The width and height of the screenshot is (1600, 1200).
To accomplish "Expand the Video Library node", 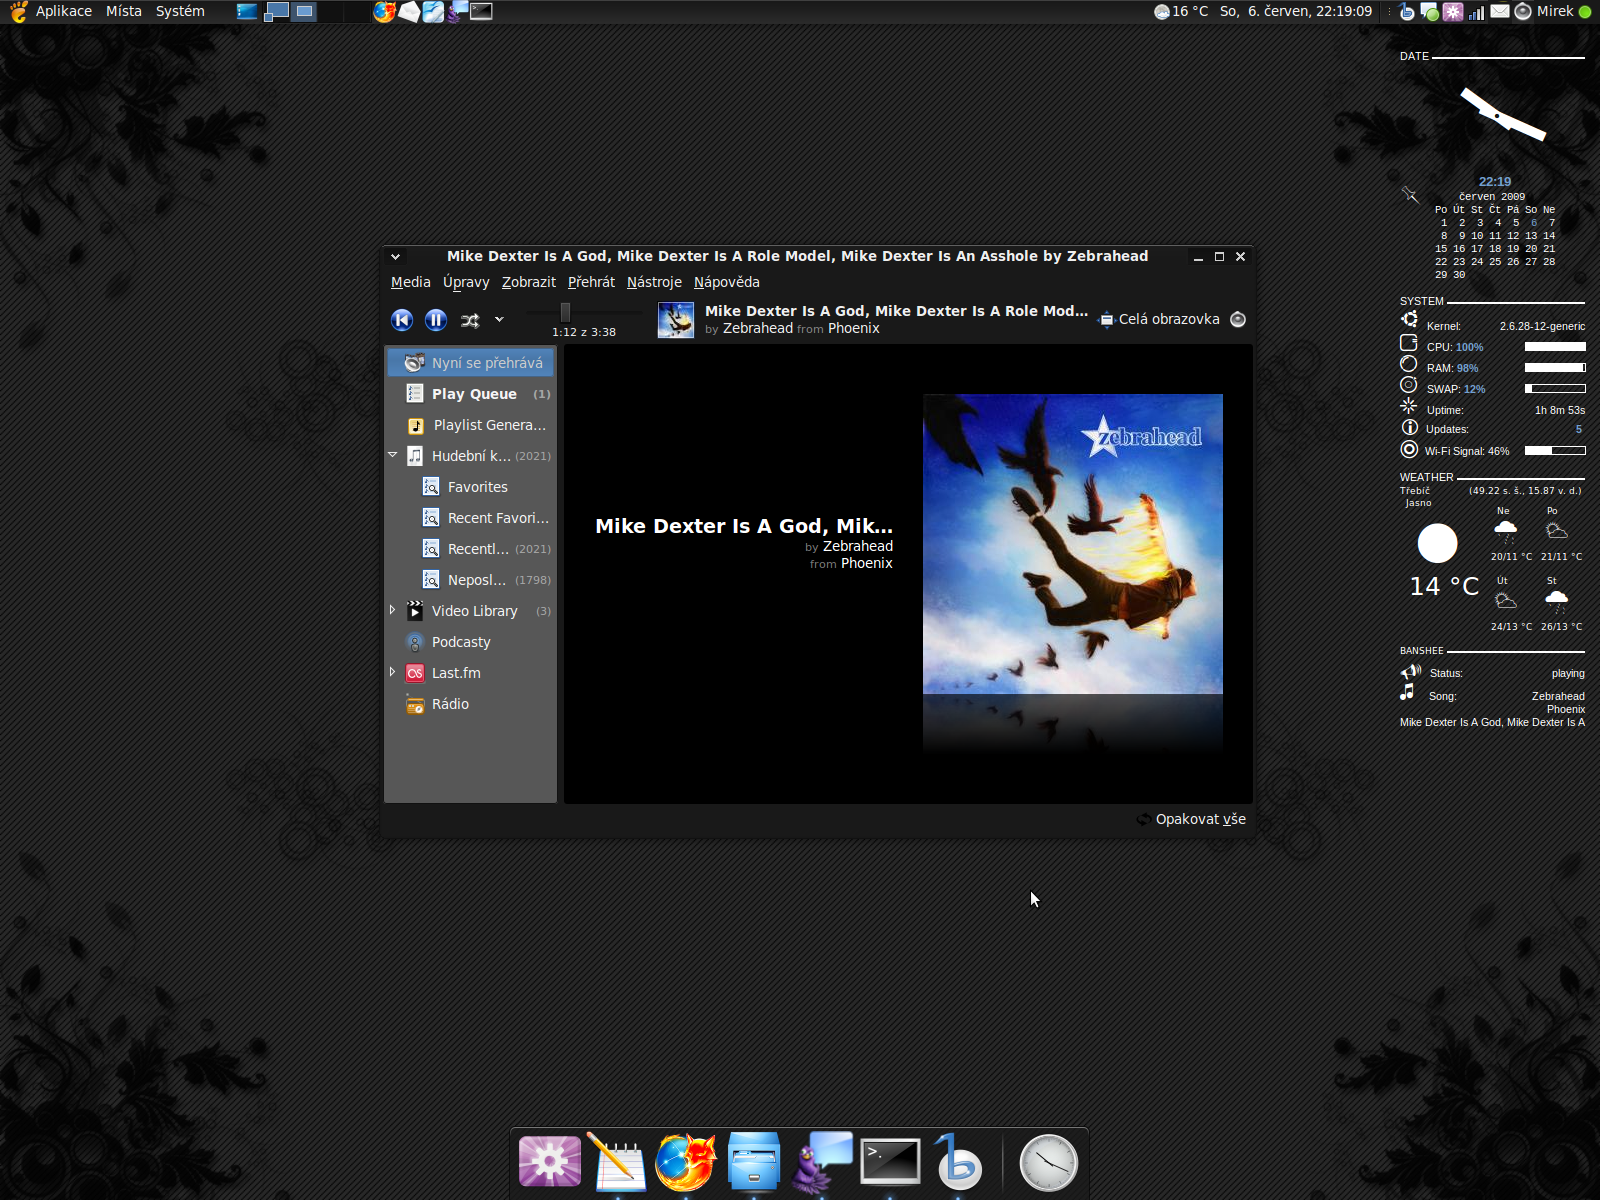I will click(393, 610).
